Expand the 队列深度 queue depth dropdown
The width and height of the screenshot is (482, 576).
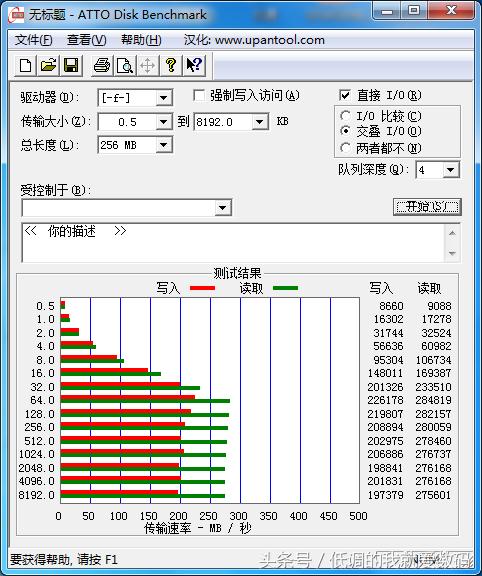pyautogui.click(x=451, y=170)
